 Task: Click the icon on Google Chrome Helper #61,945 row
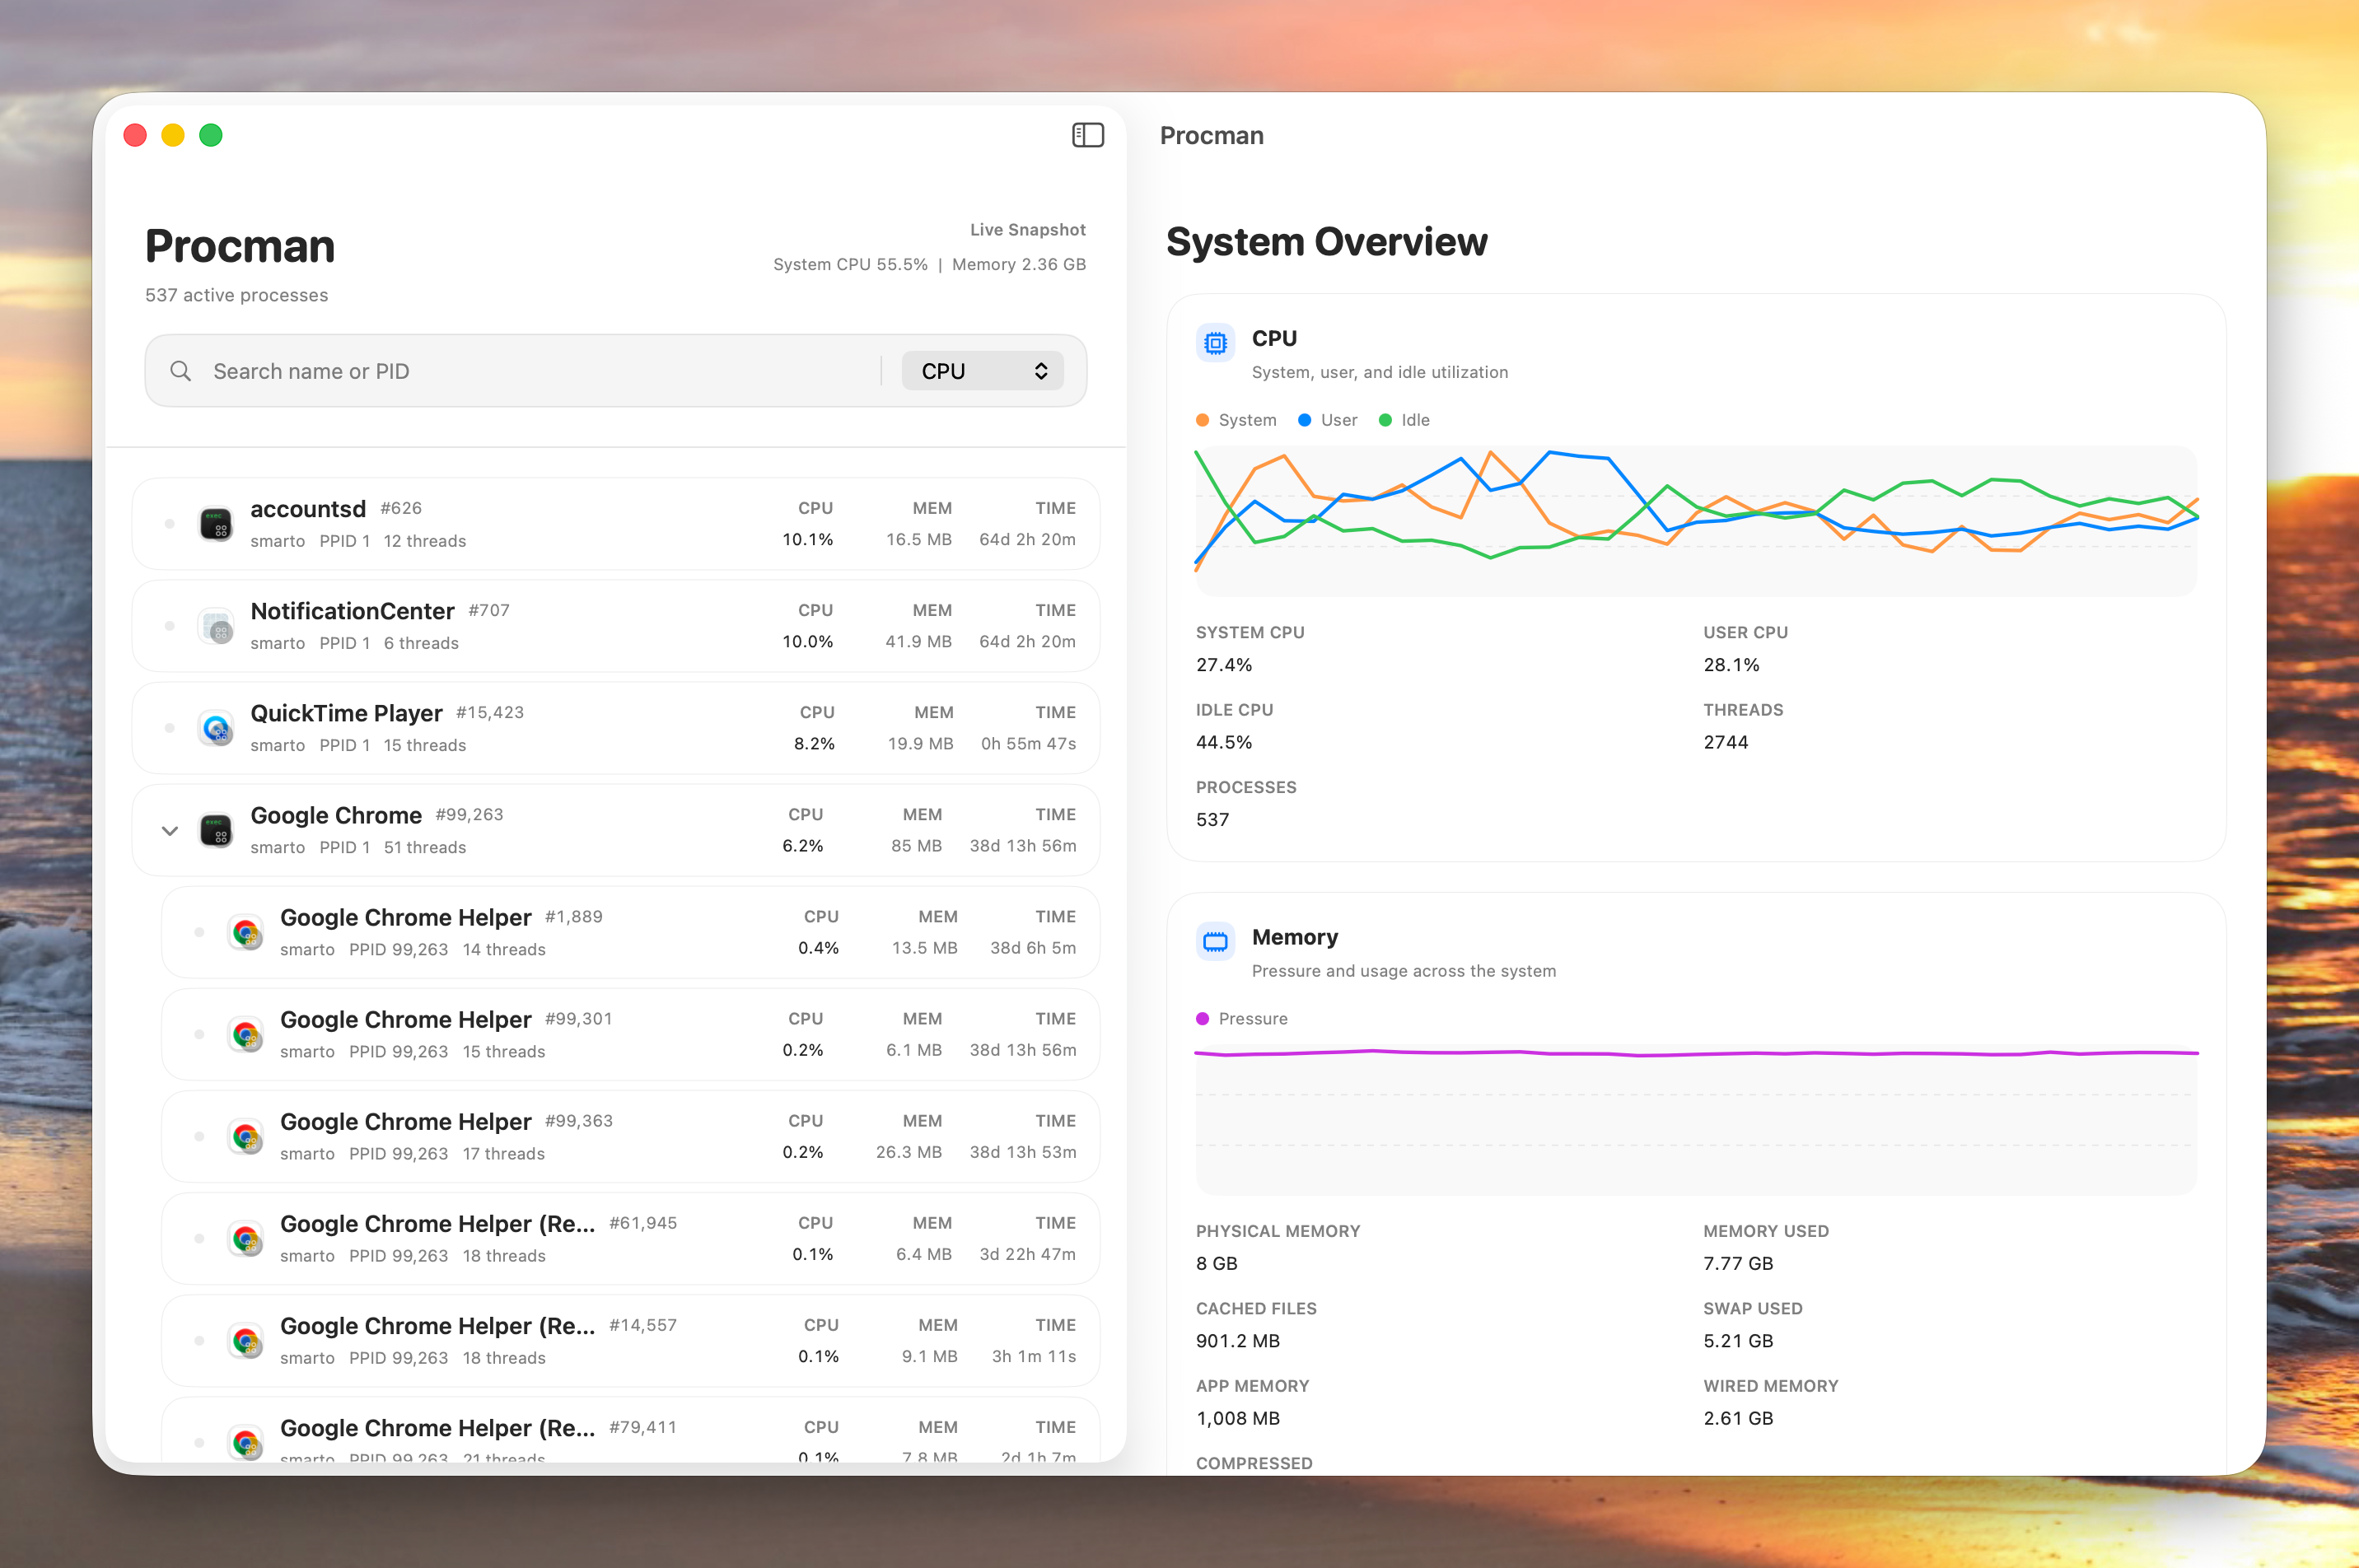point(246,1238)
